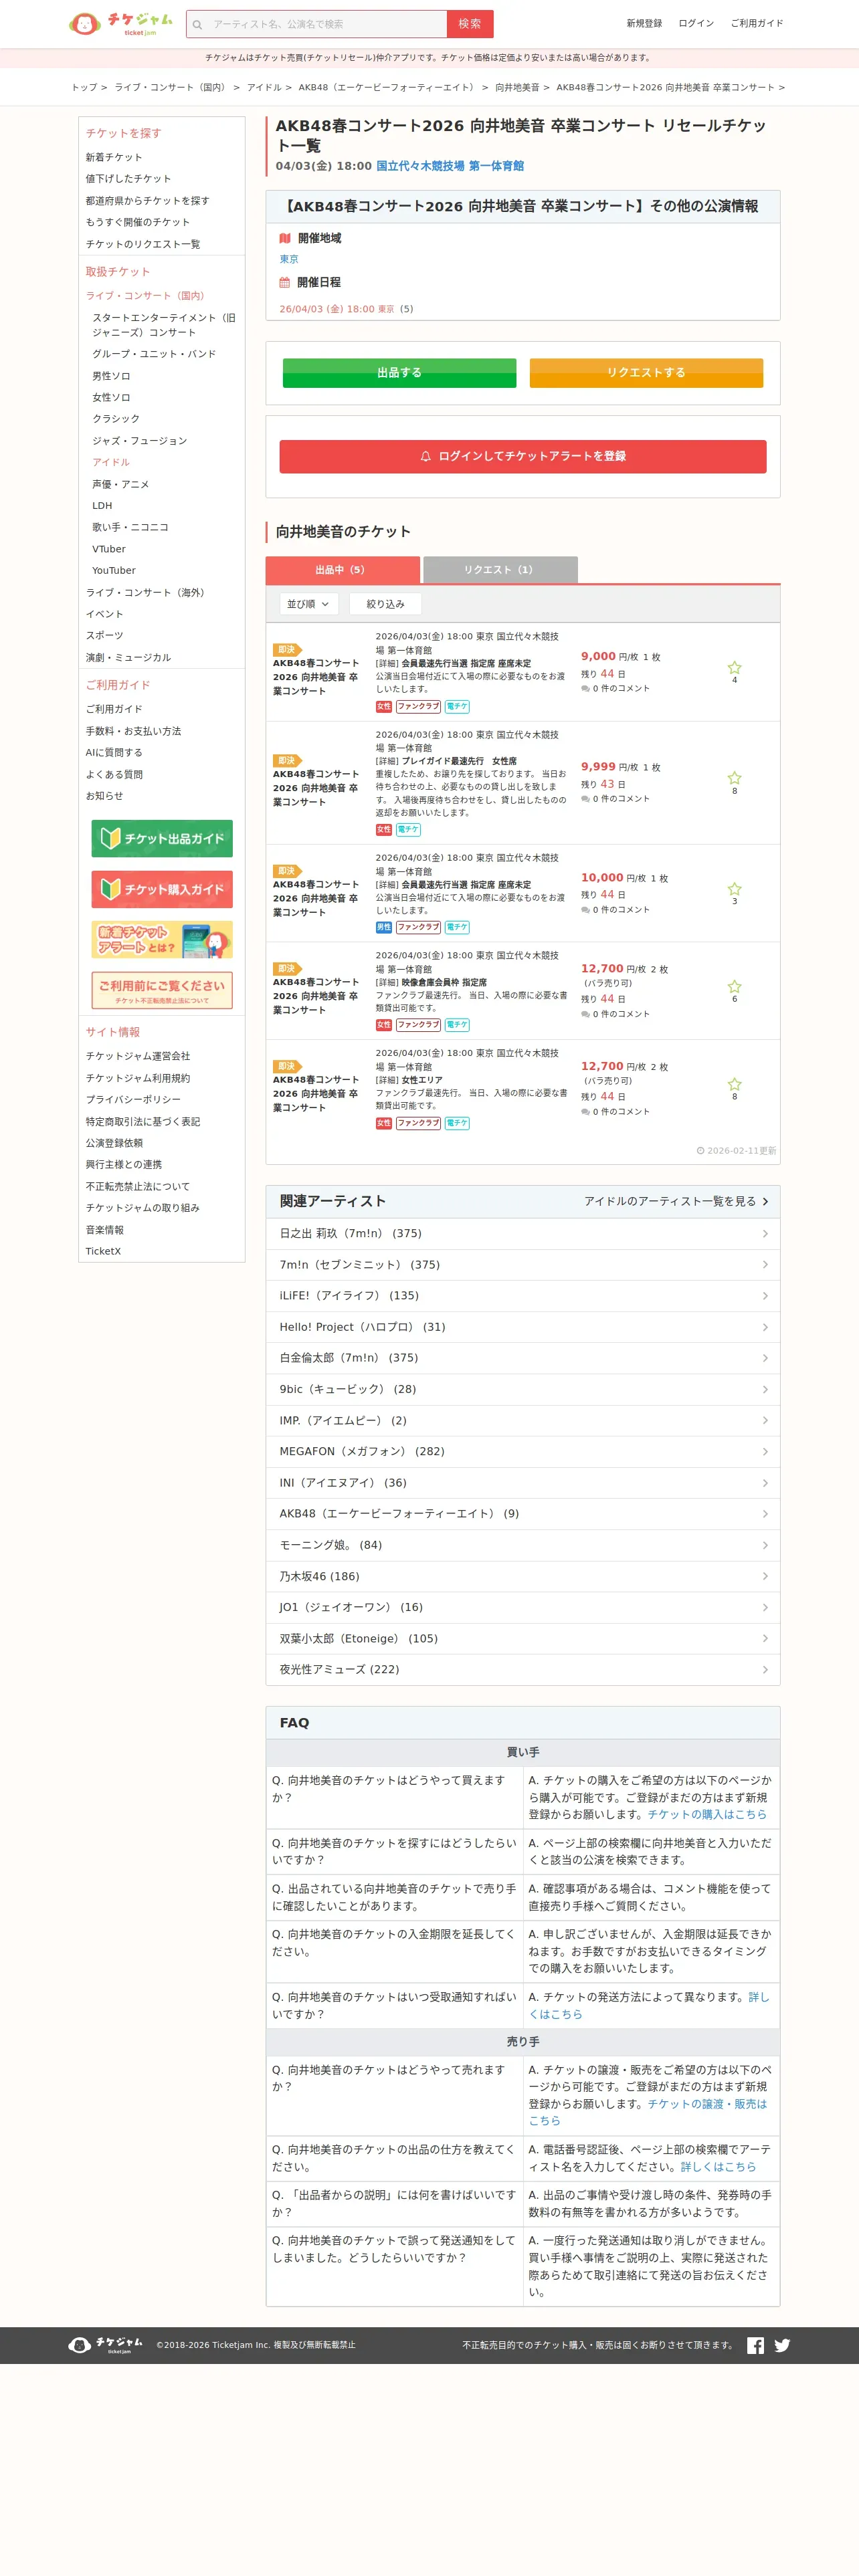
Task: Click the chevron on the 夜光性アミューズ row
Action: (x=765, y=1670)
